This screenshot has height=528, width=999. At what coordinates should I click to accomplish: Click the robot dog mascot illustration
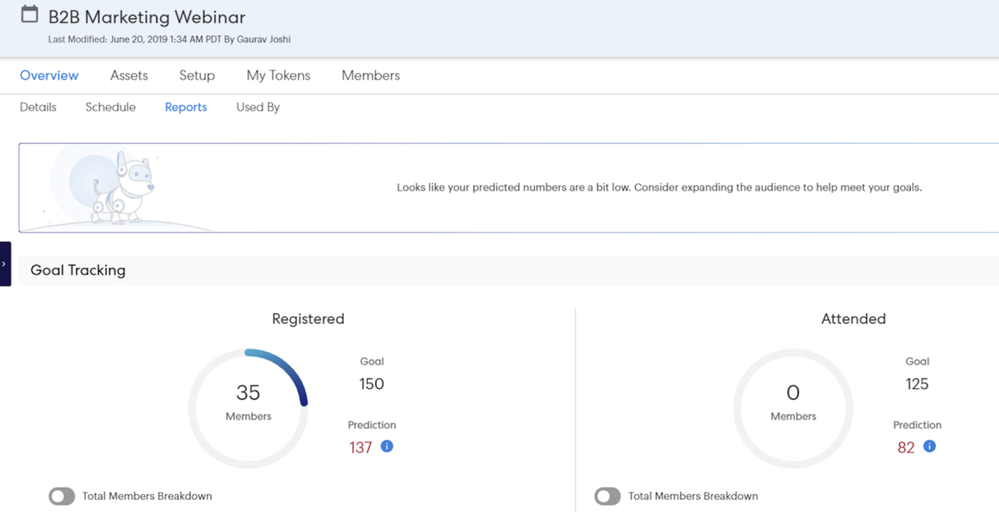click(124, 187)
